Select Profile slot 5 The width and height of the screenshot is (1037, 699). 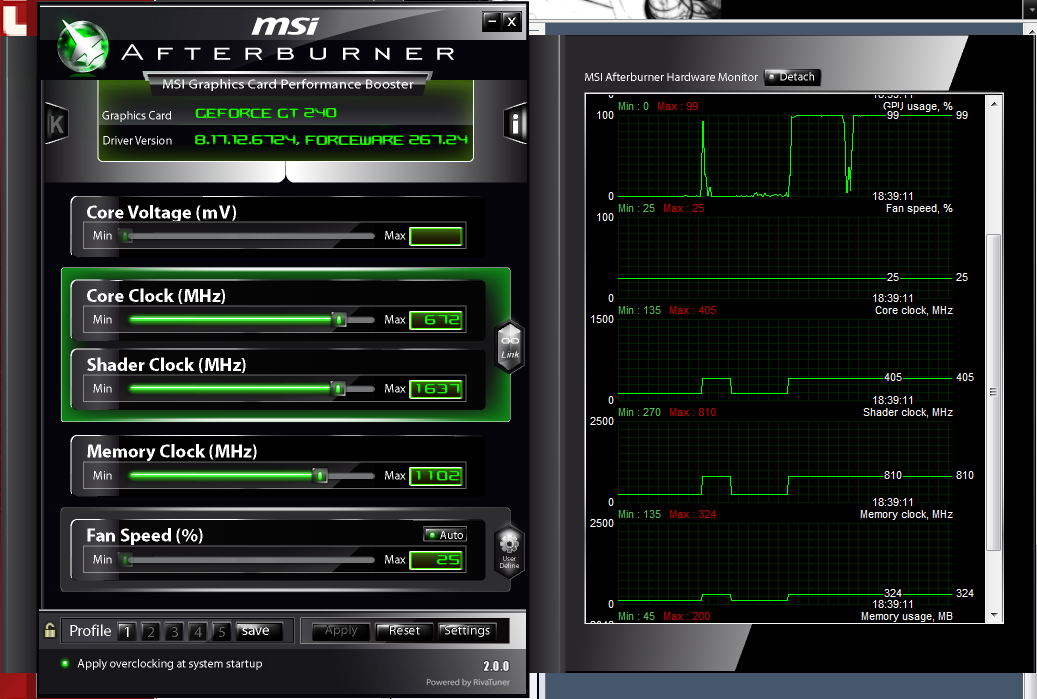(222, 632)
